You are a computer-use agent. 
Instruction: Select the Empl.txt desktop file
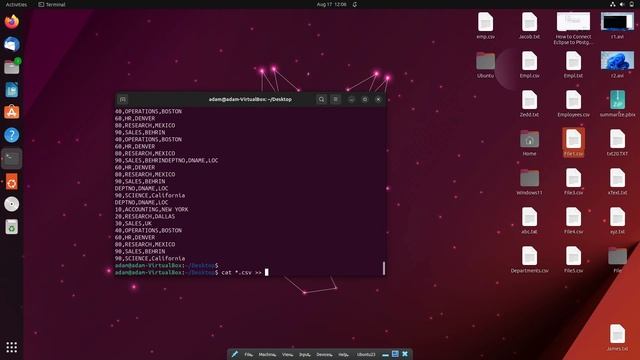pos(573,64)
